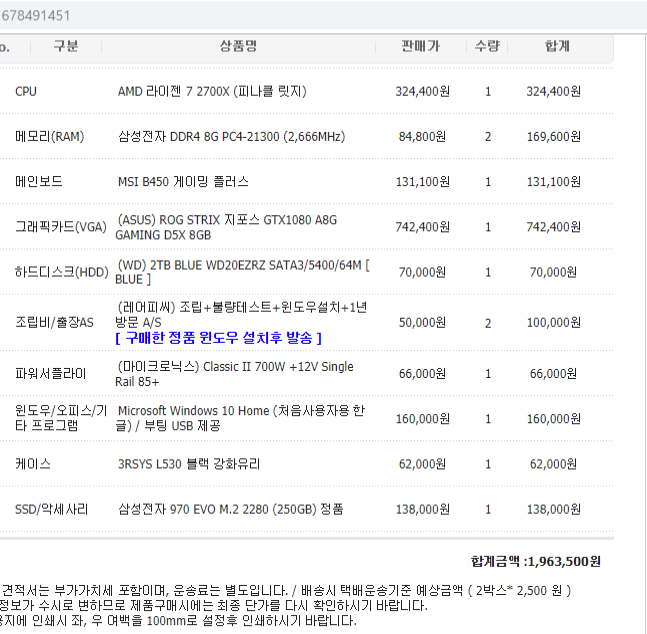
Task: Click the 169,600원 RAM total
Action: (554, 137)
